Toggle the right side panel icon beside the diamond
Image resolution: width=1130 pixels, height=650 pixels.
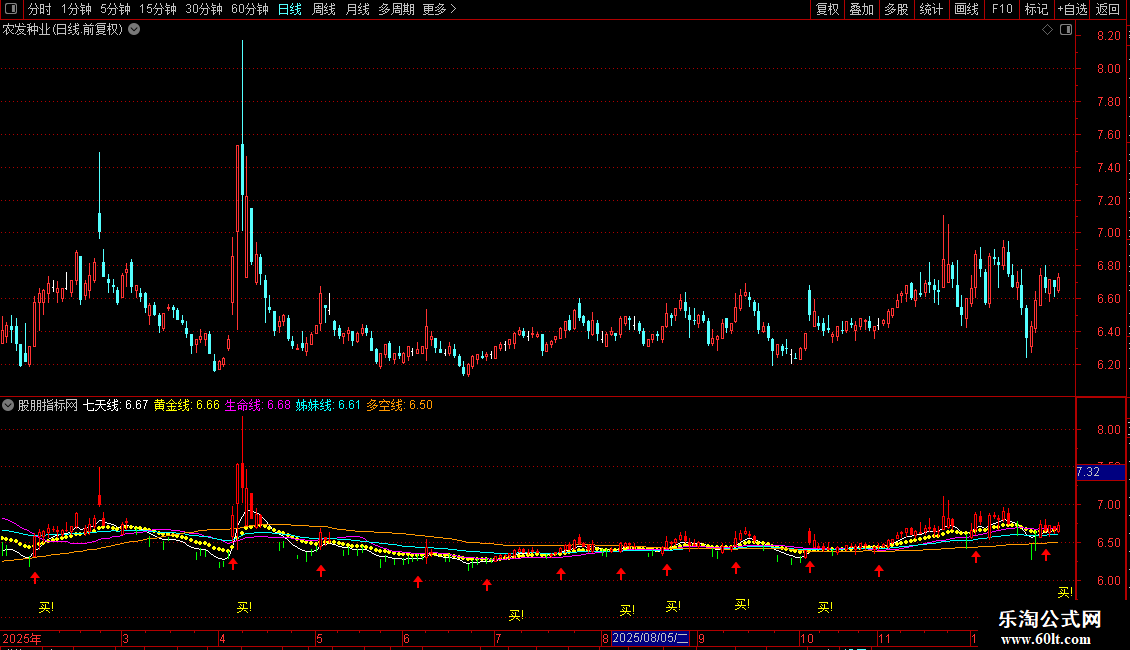[x=1066, y=30]
